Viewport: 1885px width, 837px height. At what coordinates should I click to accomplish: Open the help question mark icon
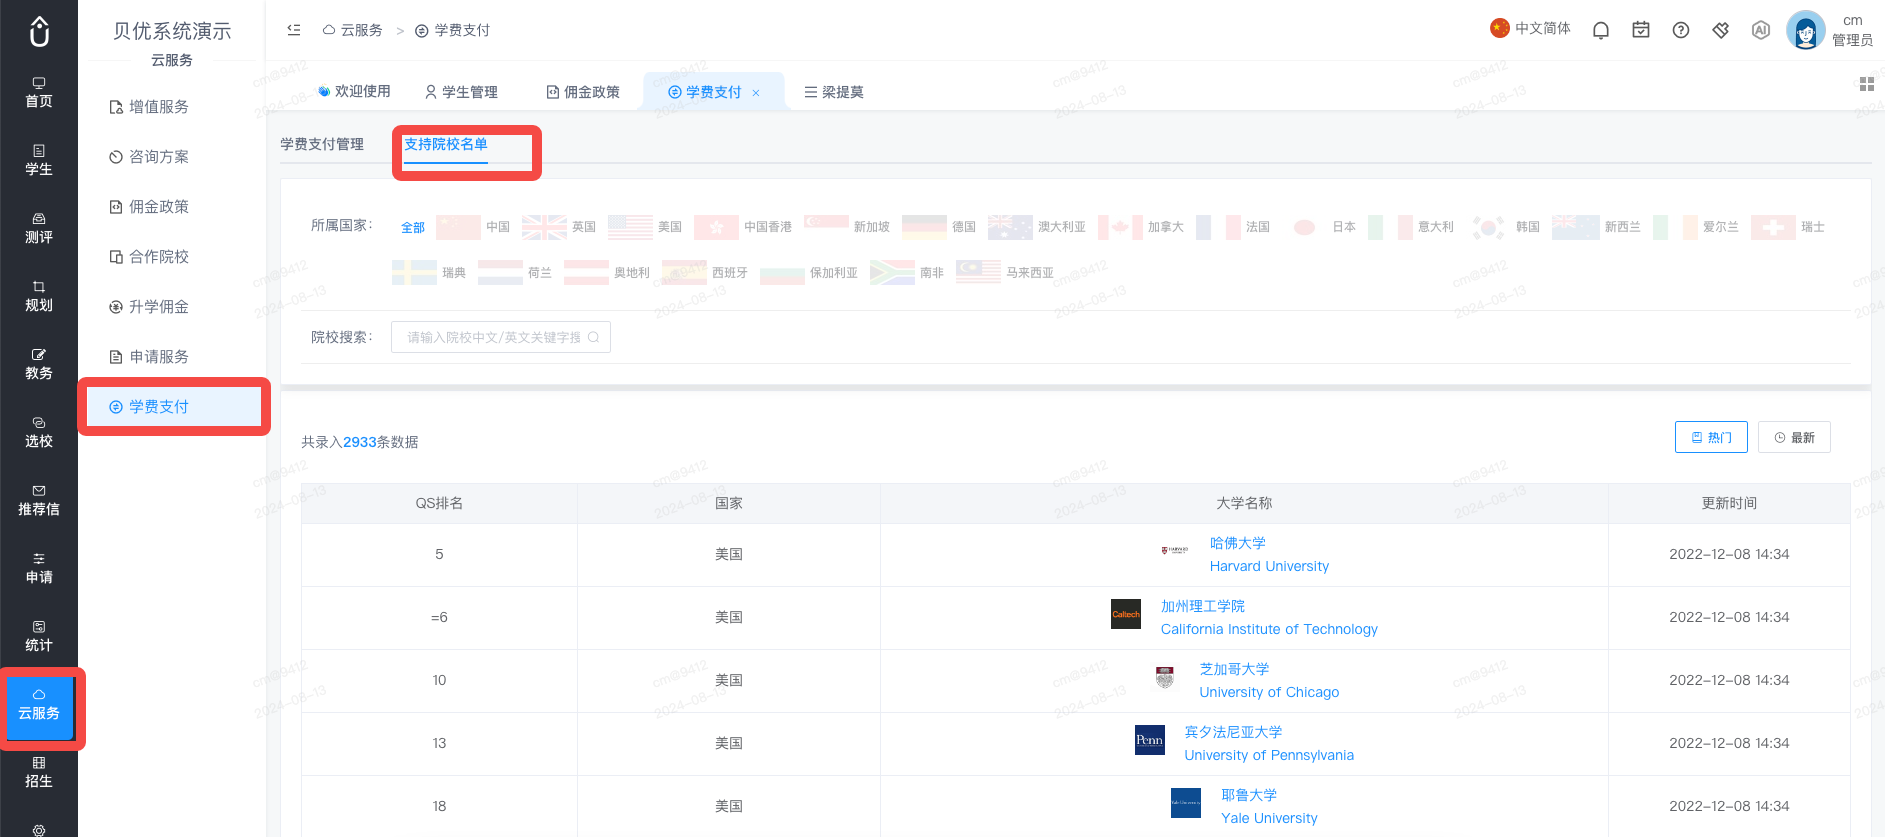click(x=1681, y=30)
